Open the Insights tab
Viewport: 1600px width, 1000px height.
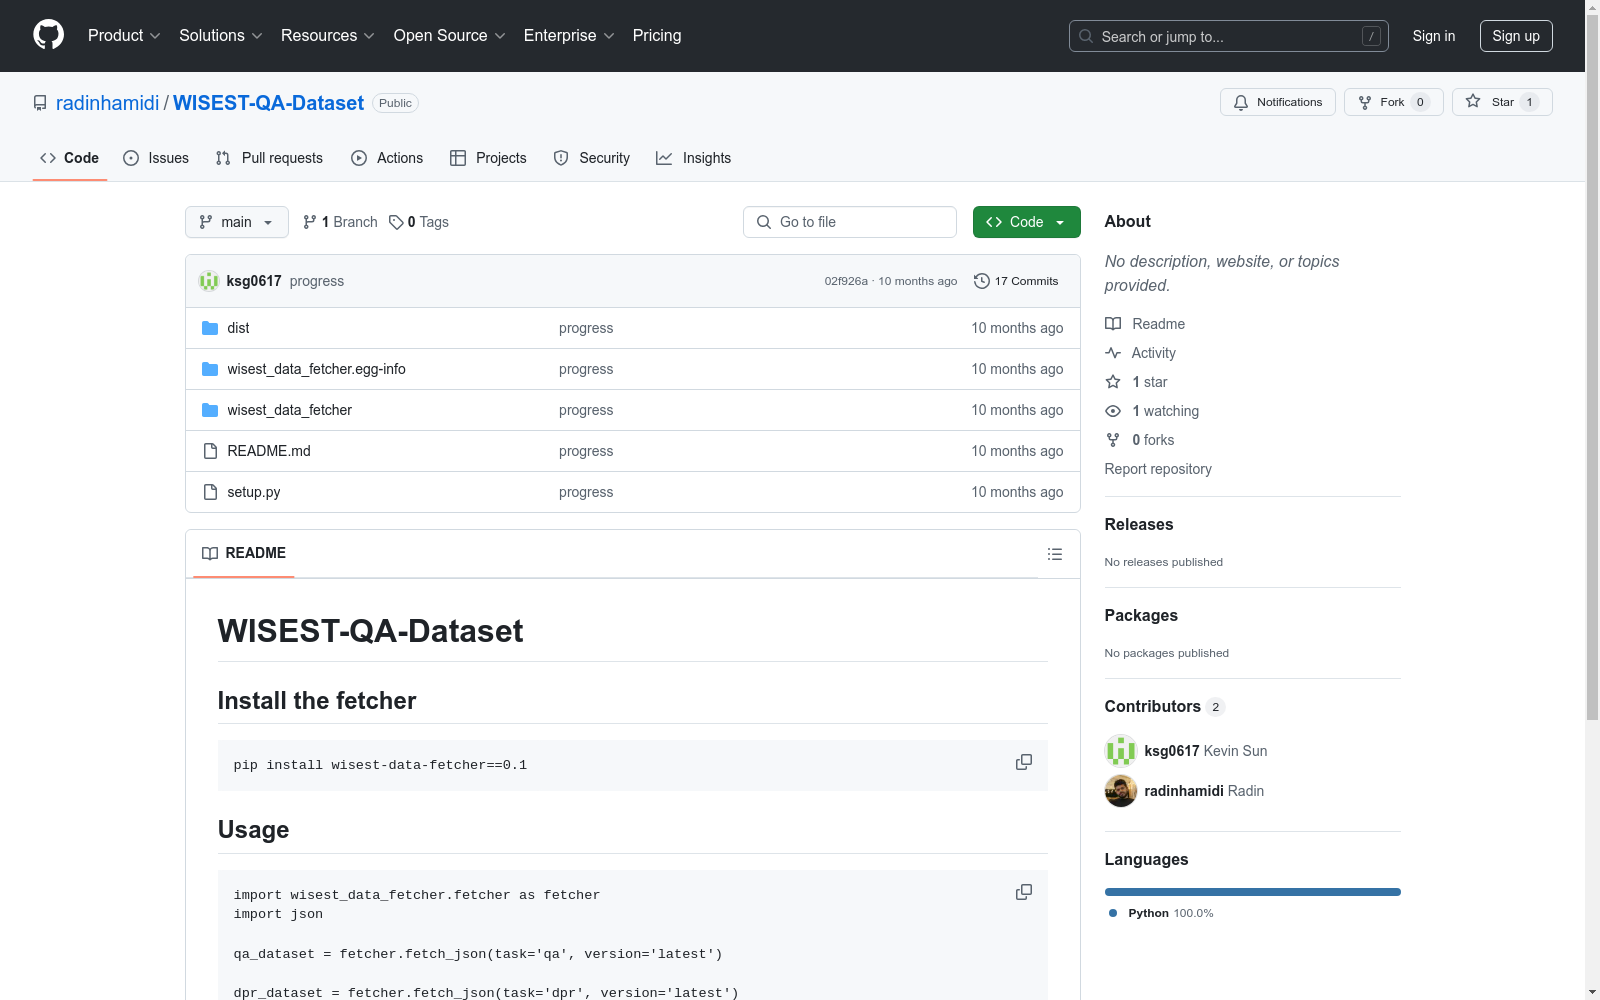point(694,158)
